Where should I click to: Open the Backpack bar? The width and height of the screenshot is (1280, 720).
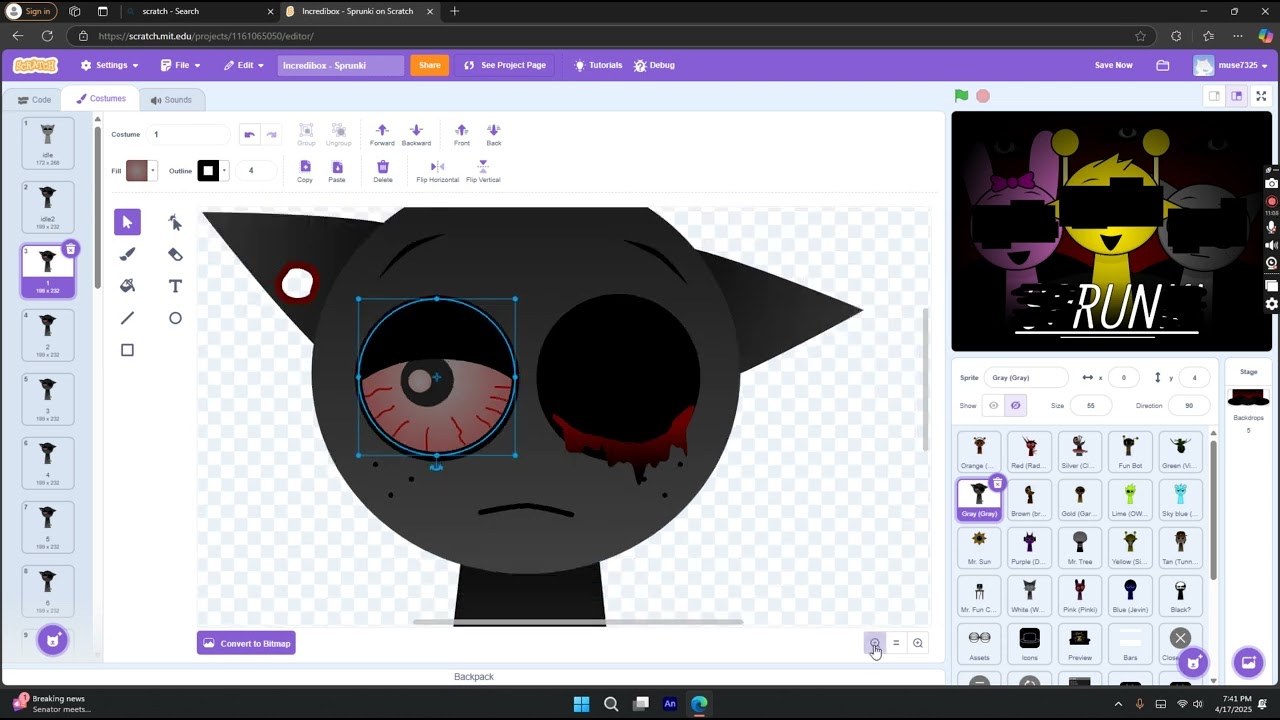473,677
